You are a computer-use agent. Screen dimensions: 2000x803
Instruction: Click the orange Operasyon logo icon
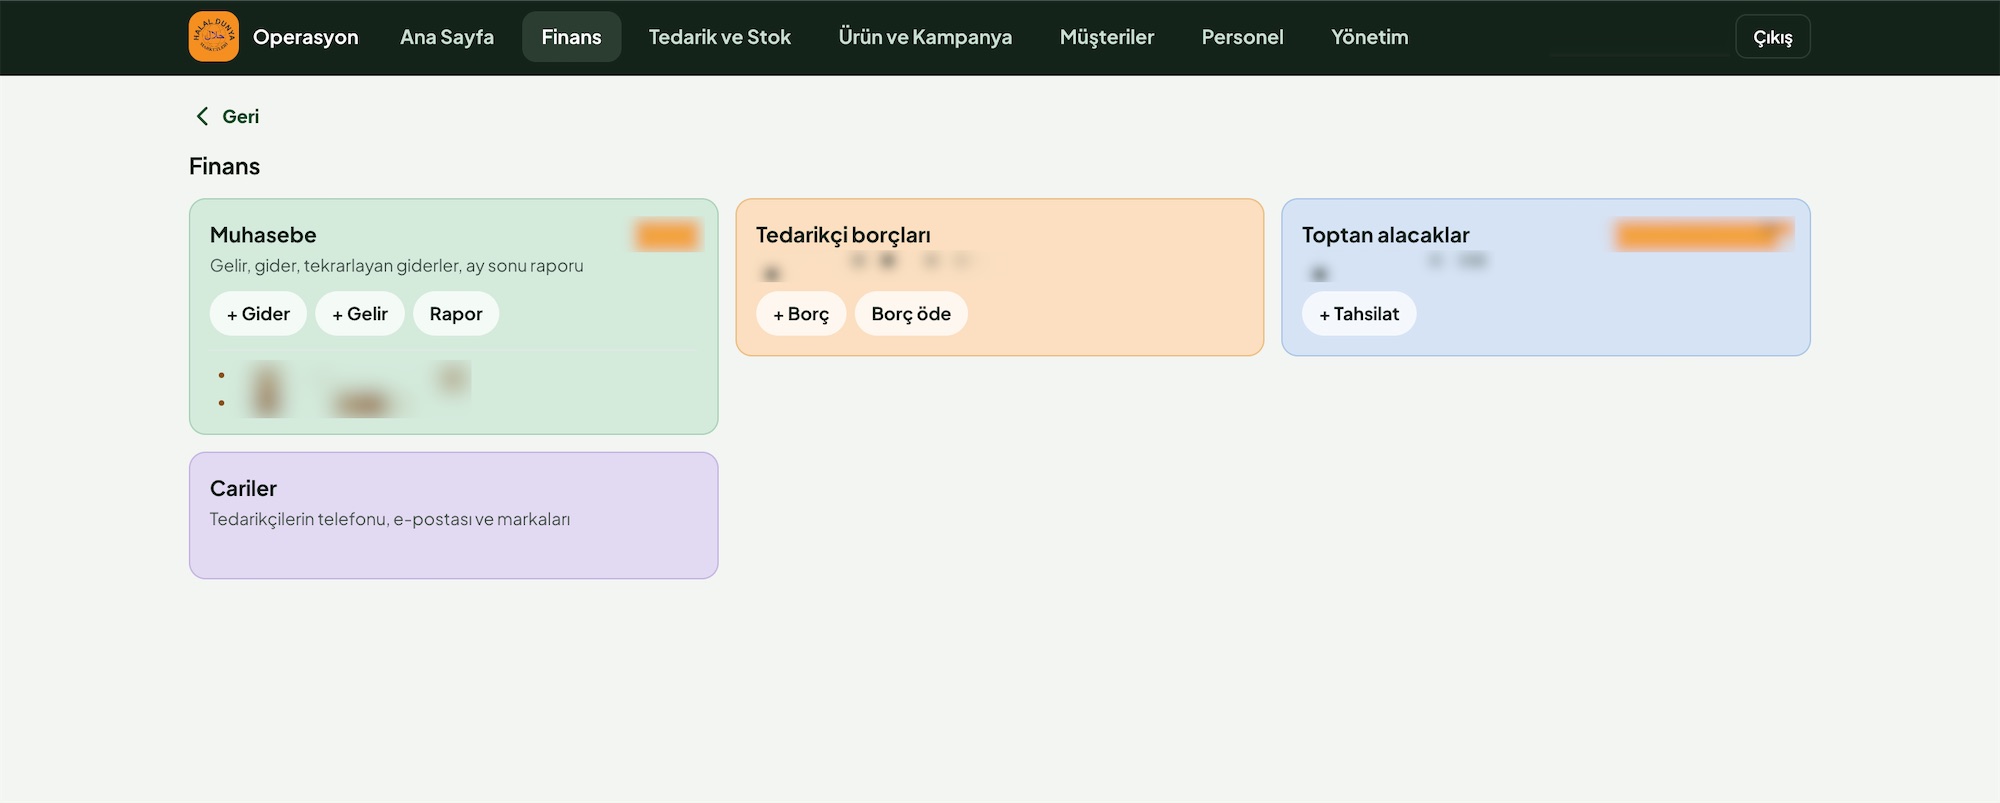pyautogui.click(x=214, y=37)
